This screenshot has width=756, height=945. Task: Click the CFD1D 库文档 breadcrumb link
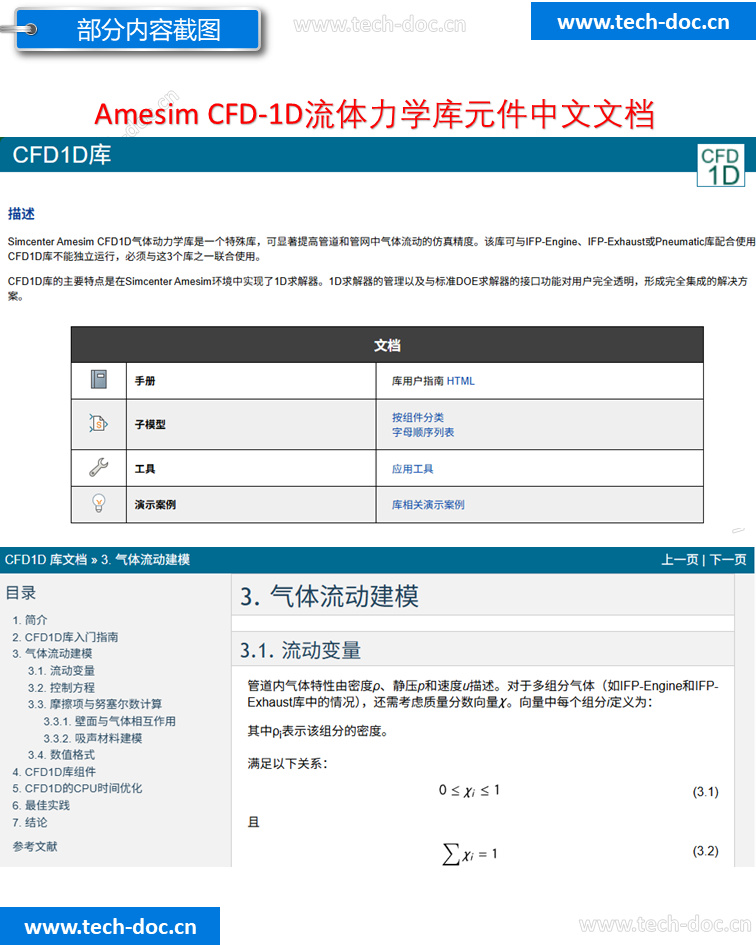pyautogui.click(x=46, y=560)
